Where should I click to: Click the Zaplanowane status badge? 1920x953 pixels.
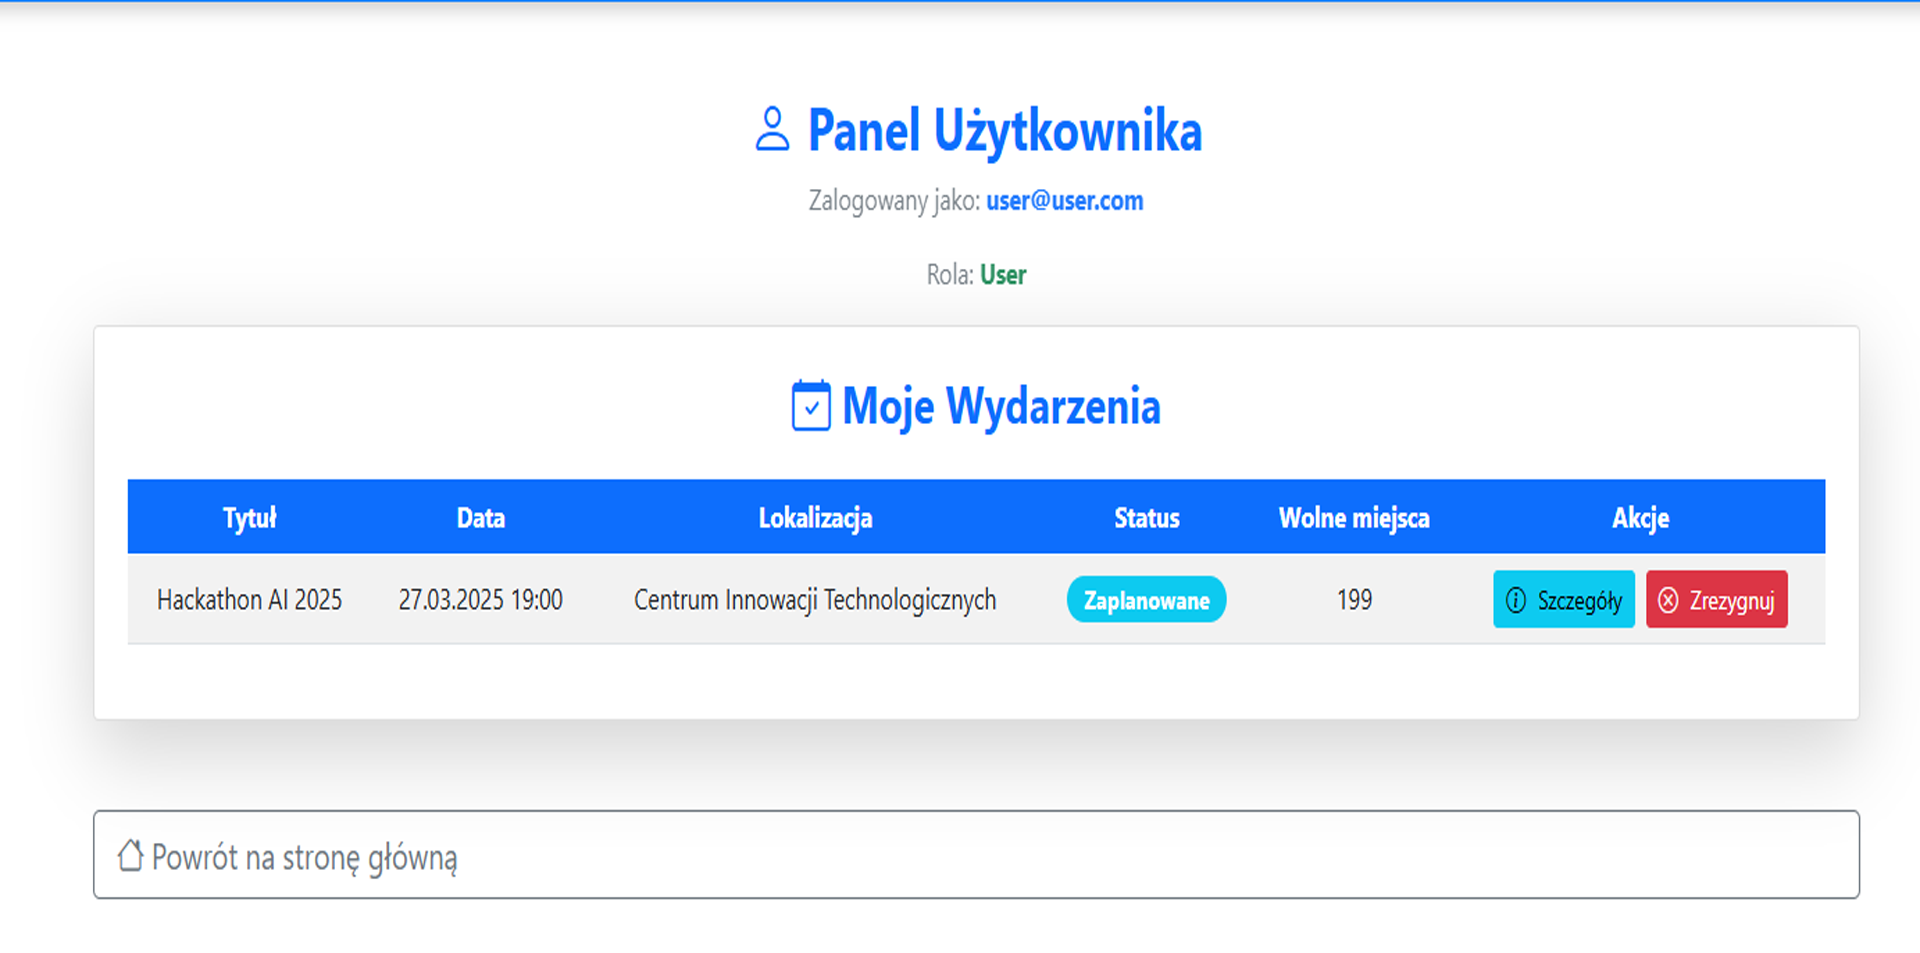pyautogui.click(x=1146, y=600)
